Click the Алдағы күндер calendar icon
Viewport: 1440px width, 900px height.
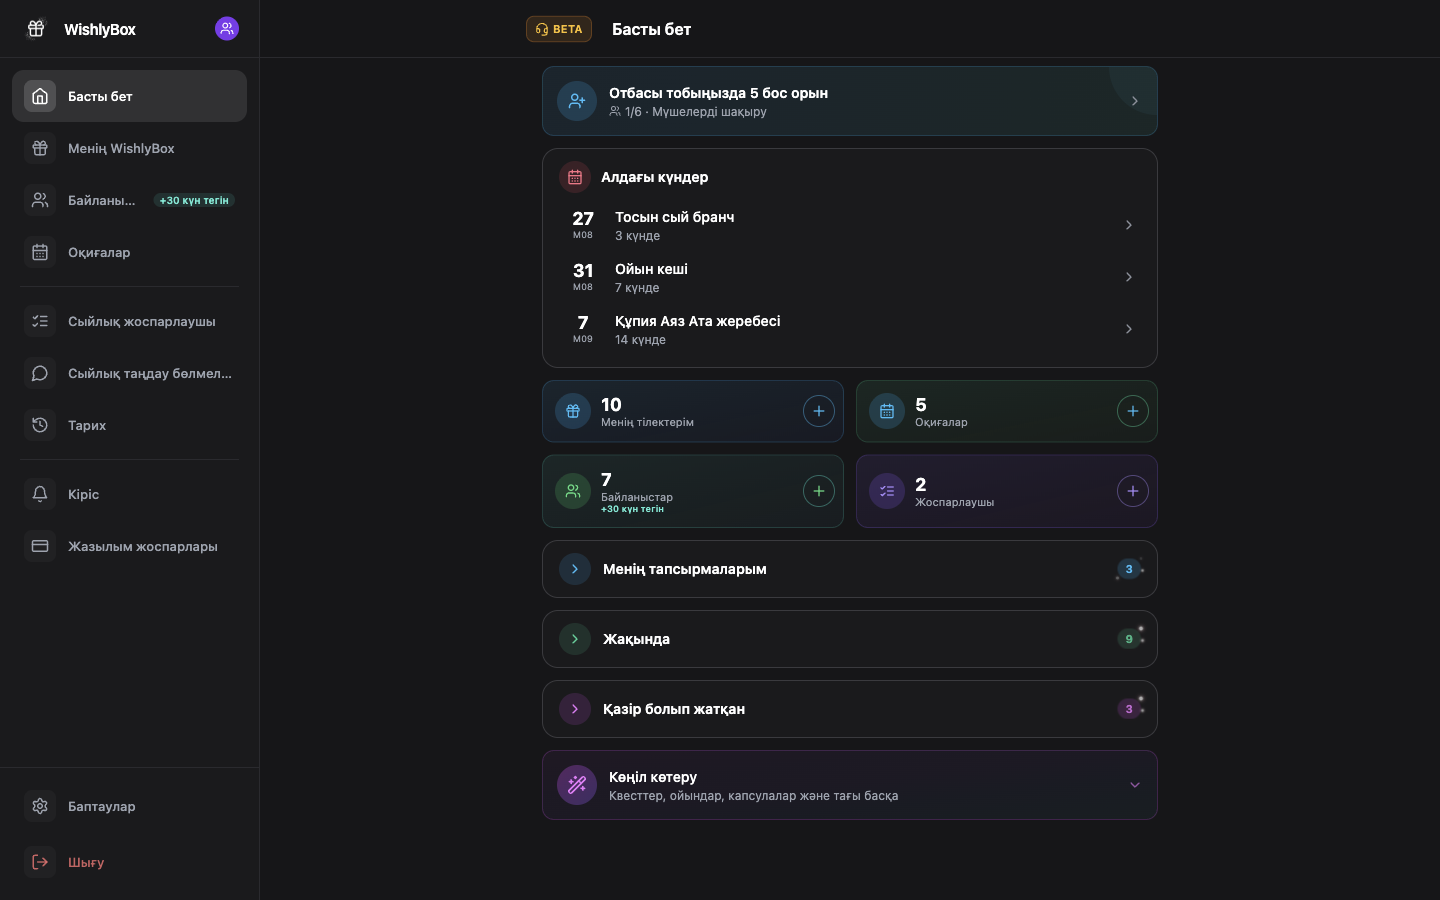click(575, 177)
